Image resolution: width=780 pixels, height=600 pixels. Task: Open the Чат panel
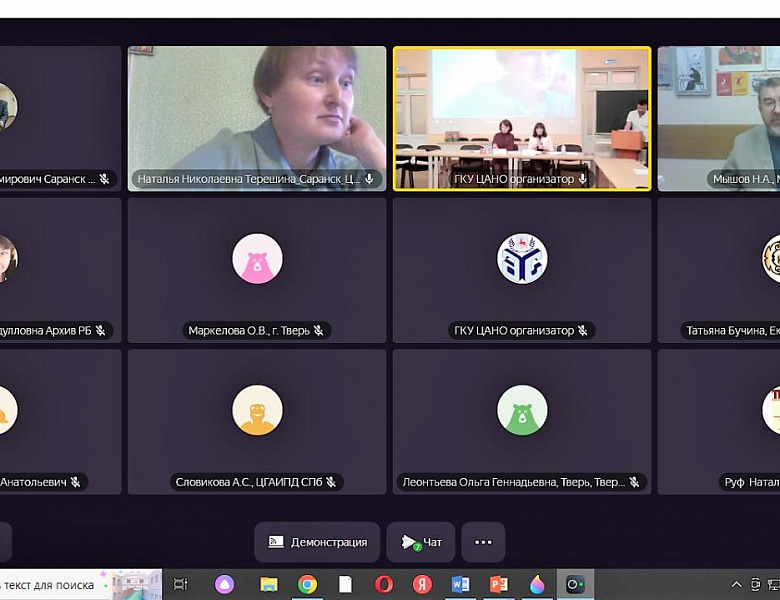pos(421,542)
